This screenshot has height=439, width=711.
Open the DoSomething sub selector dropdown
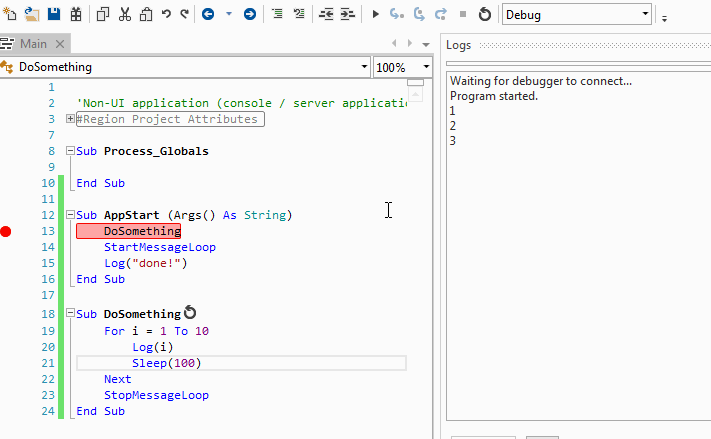tap(363, 67)
